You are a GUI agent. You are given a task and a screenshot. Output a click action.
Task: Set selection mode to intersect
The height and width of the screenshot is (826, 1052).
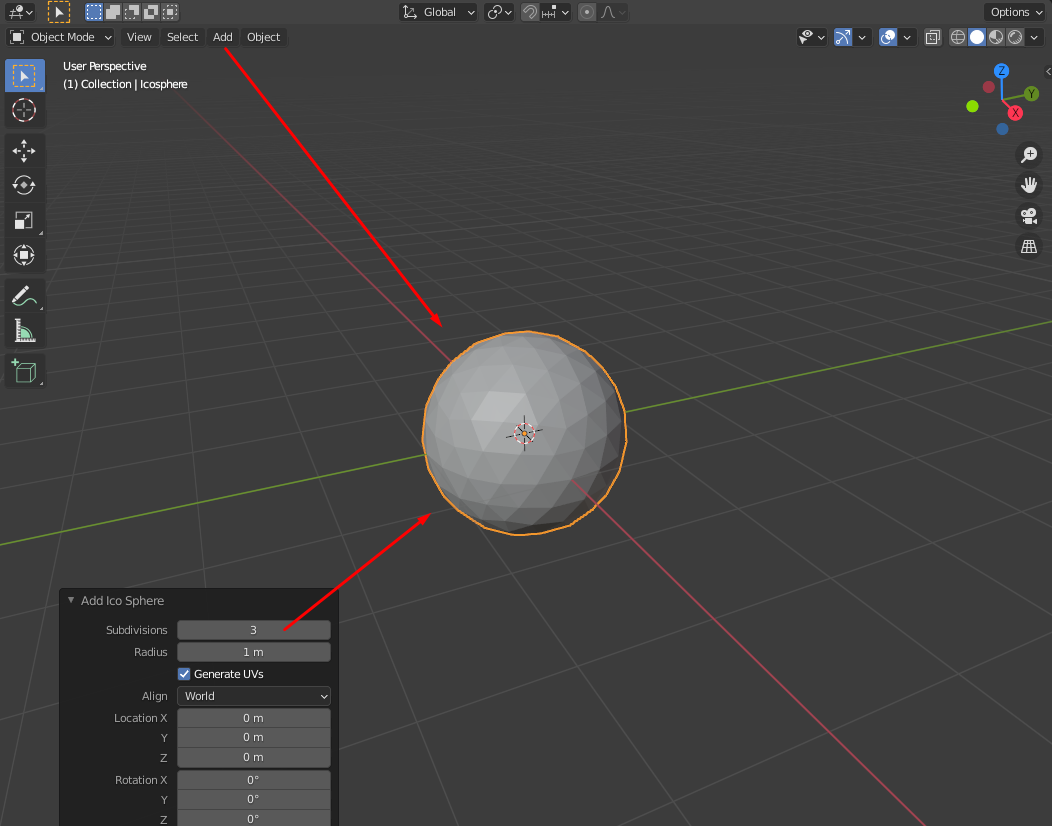coord(170,12)
